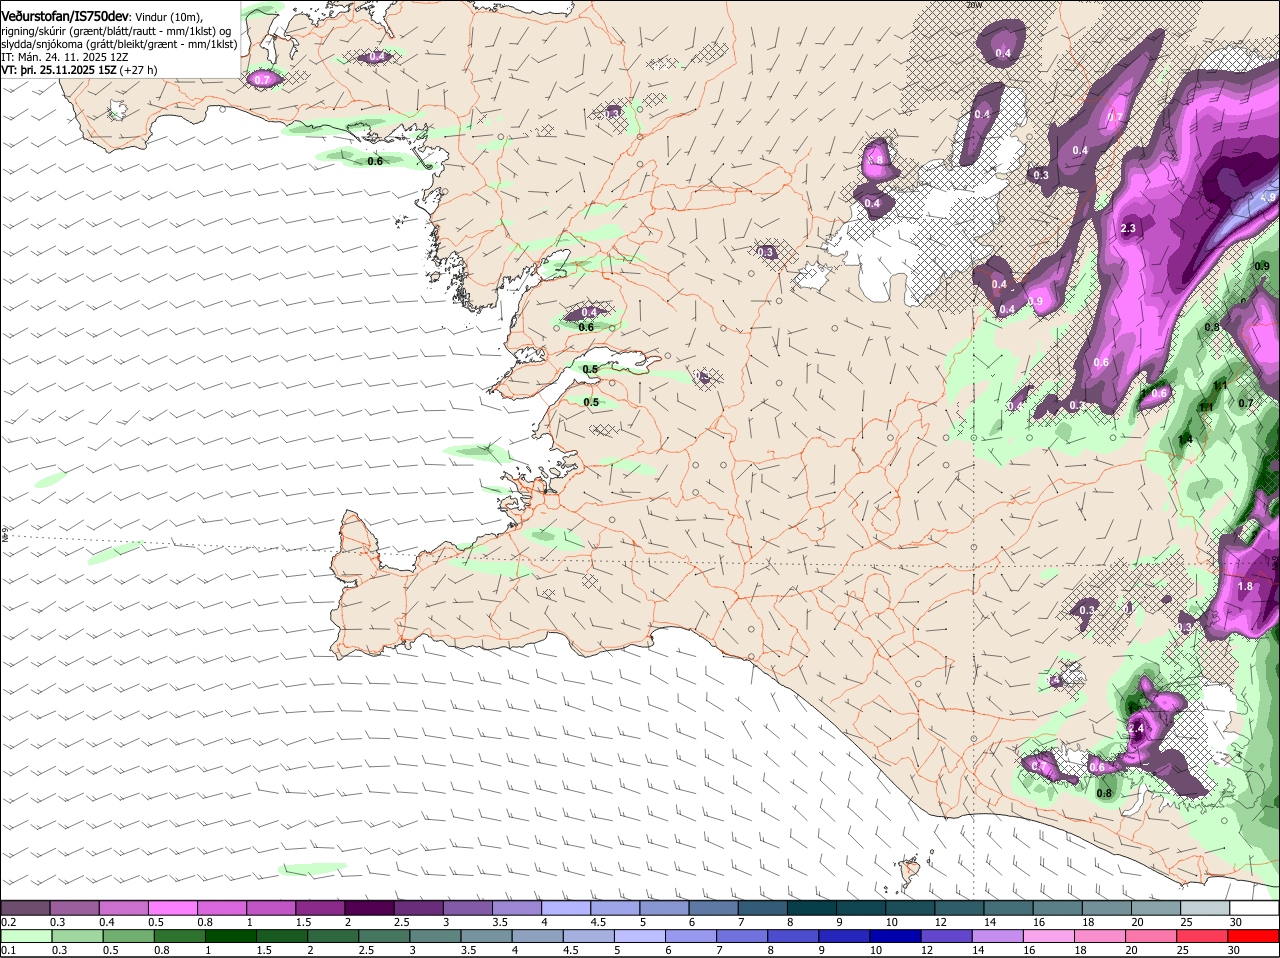The width and height of the screenshot is (1280, 958).
Task: Select the 'Vindur (10m)' header label
Action: pyautogui.click(x=168, y=16)
